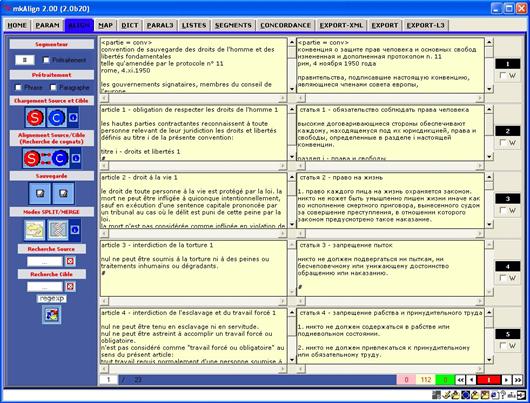Switch to the EXPORT-XML tab
This screenshot has width=530, height=403.
tap(341, 25)
